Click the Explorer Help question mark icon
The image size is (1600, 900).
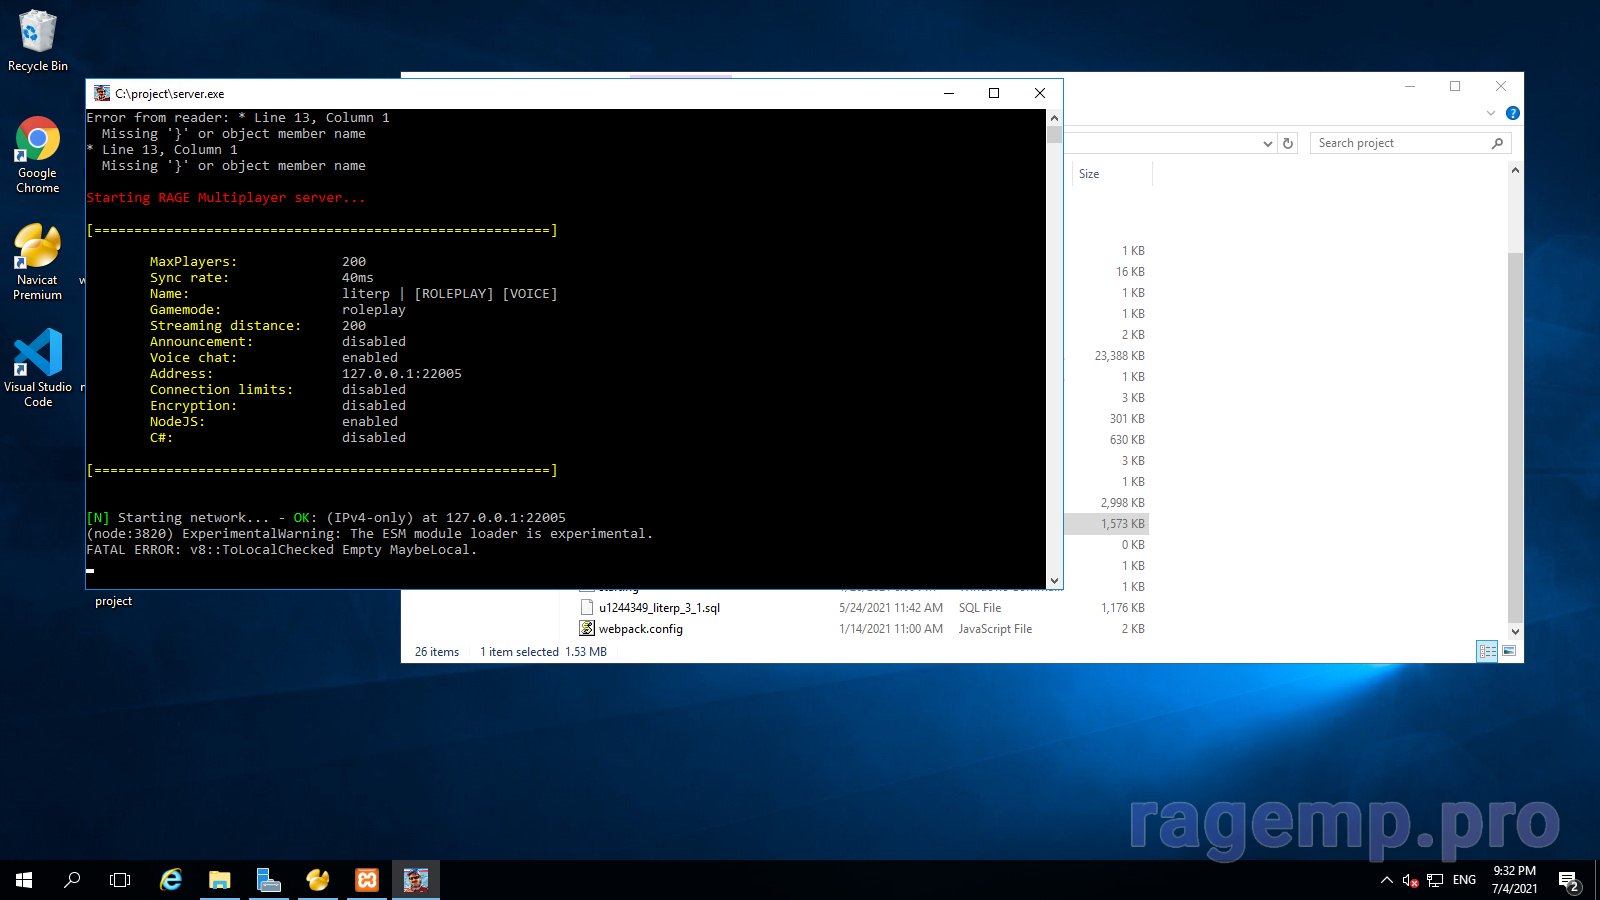point(1513,113)
